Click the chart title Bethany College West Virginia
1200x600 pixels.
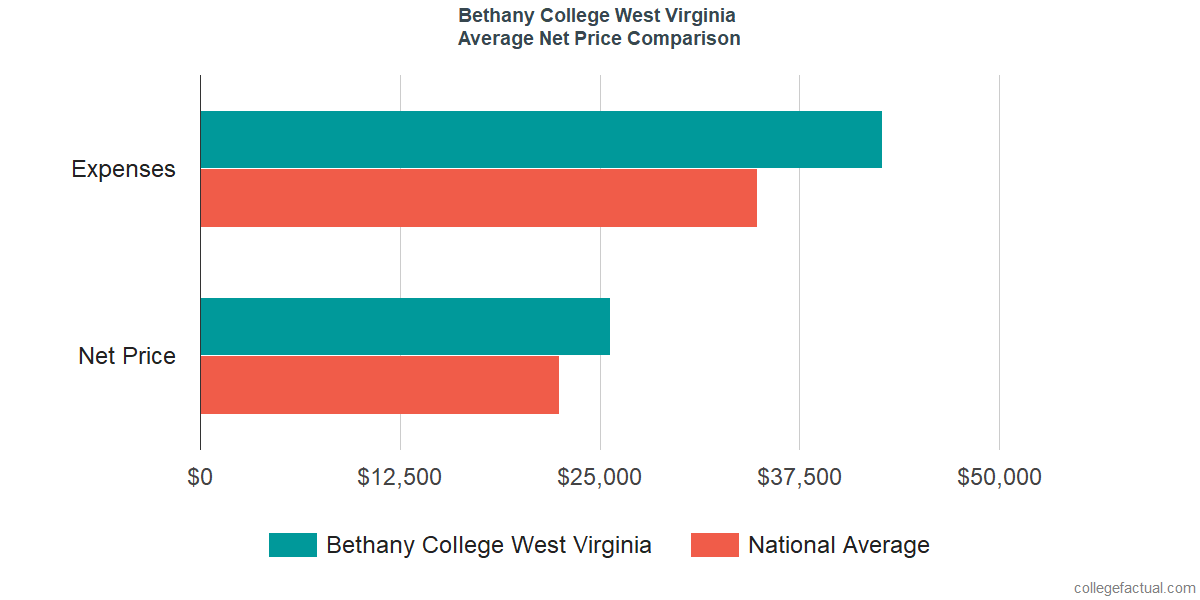point(597,16)
